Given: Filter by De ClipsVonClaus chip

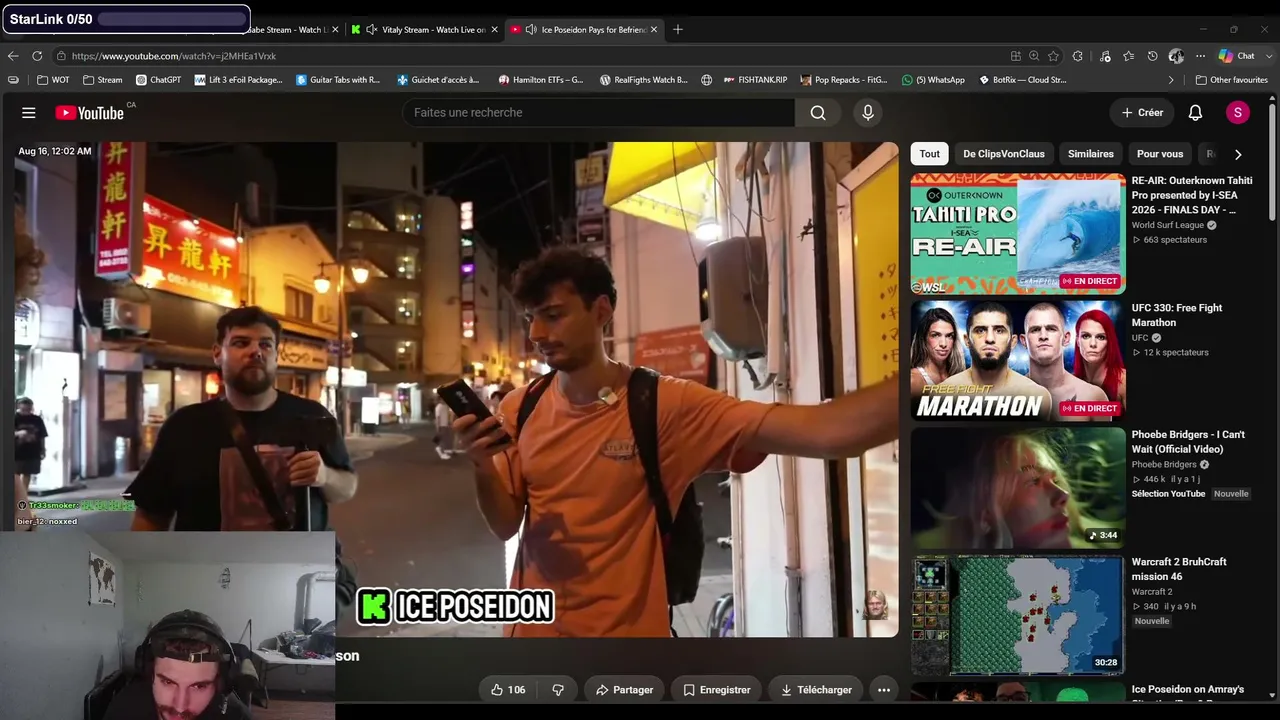Looking at the screenshot, I should pyautogui.click(x=1004, y=154).
